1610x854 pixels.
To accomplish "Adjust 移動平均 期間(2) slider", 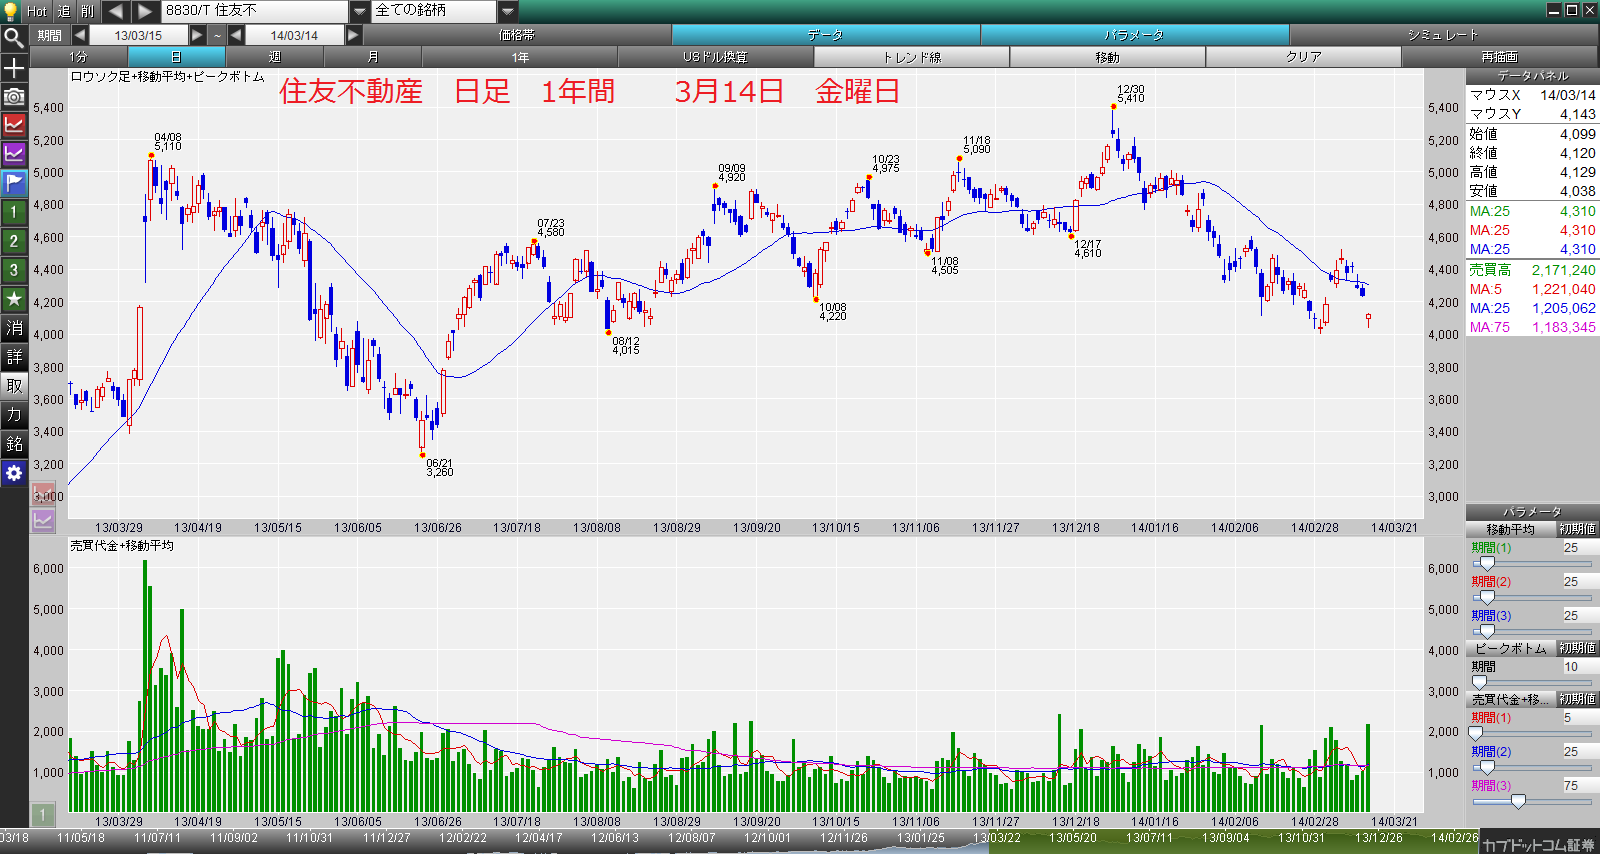I will (1486, 598).
